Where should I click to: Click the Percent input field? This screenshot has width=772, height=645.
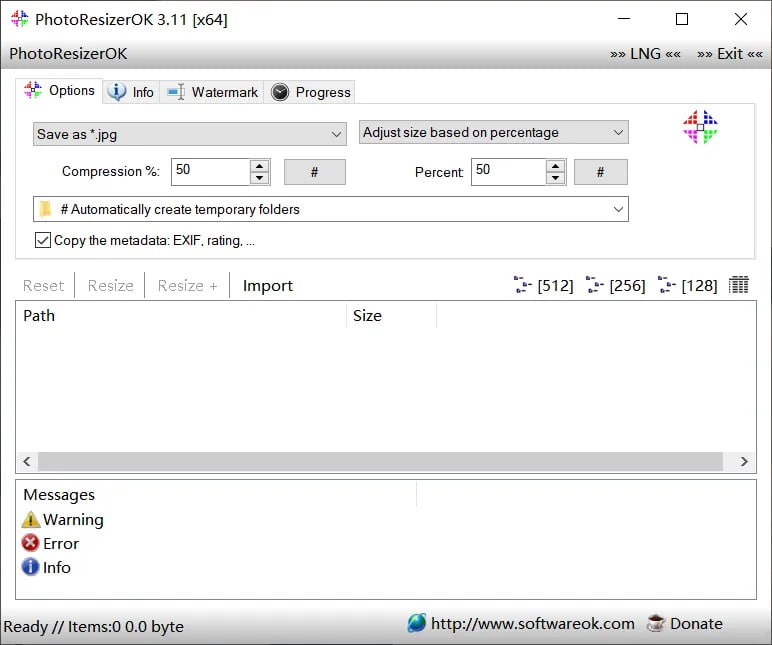[509, 171]
